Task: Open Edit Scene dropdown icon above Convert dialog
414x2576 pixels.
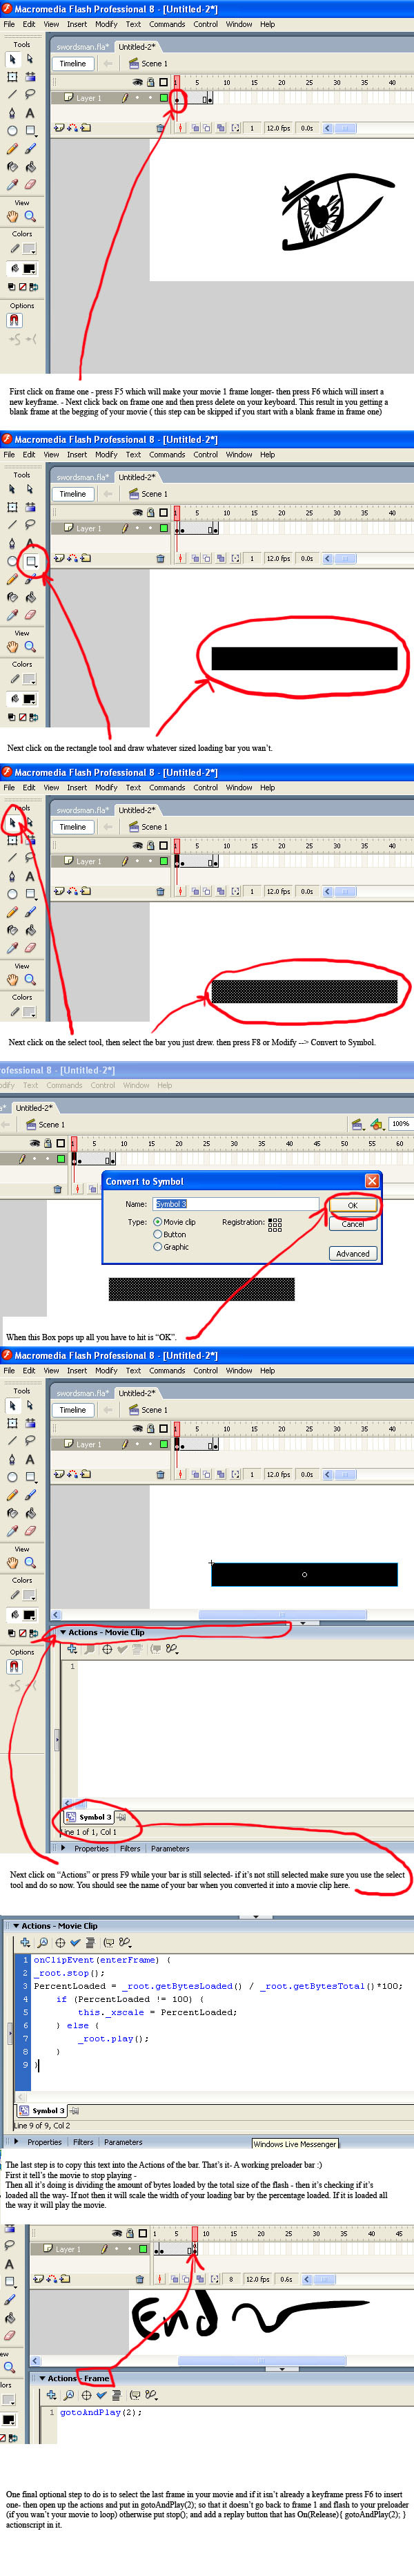Action: 357,1124
